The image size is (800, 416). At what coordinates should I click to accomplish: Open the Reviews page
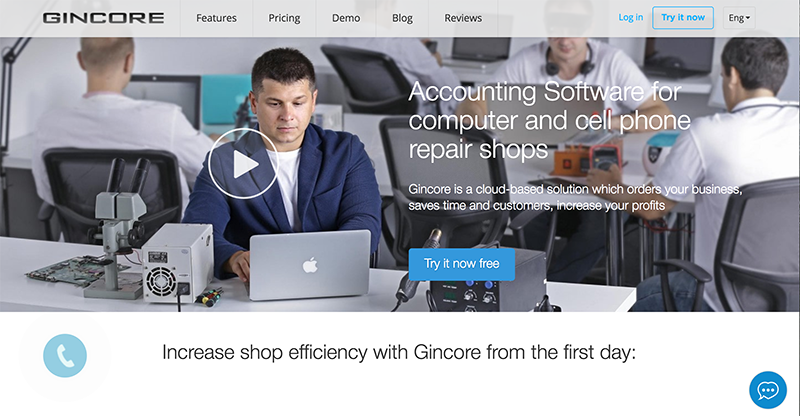click(463, 18)
